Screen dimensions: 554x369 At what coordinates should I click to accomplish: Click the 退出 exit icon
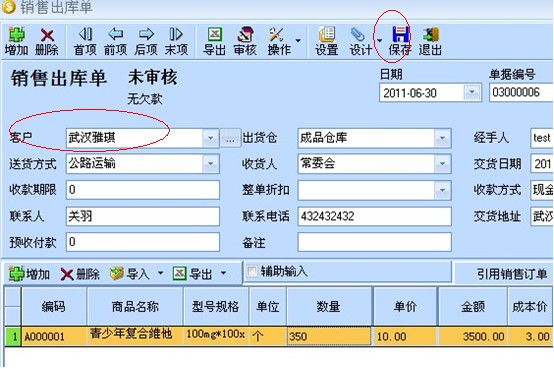[430, 41]
